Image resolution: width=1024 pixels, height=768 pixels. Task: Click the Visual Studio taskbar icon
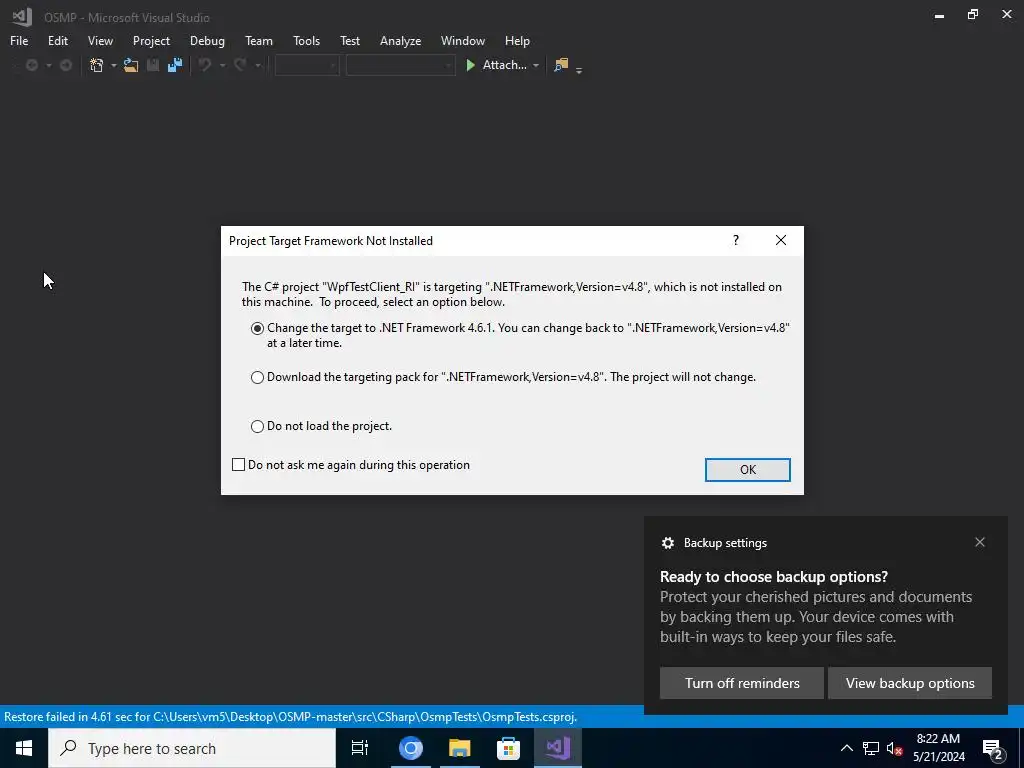click(558, 748)
